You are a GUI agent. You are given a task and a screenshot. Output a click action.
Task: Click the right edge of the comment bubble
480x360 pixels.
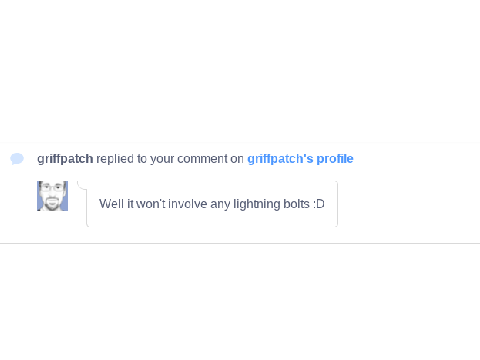337,204
